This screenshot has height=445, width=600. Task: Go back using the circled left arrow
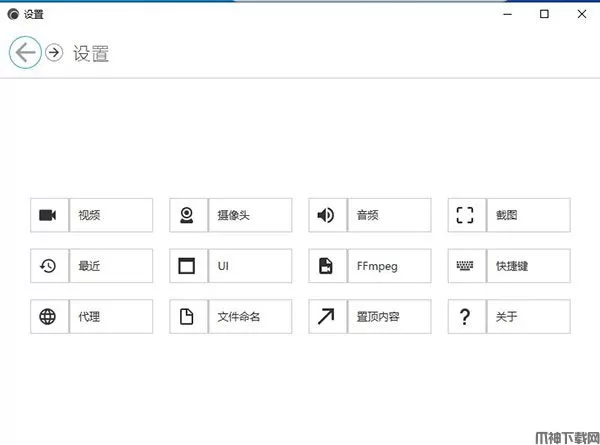(25, 53)
